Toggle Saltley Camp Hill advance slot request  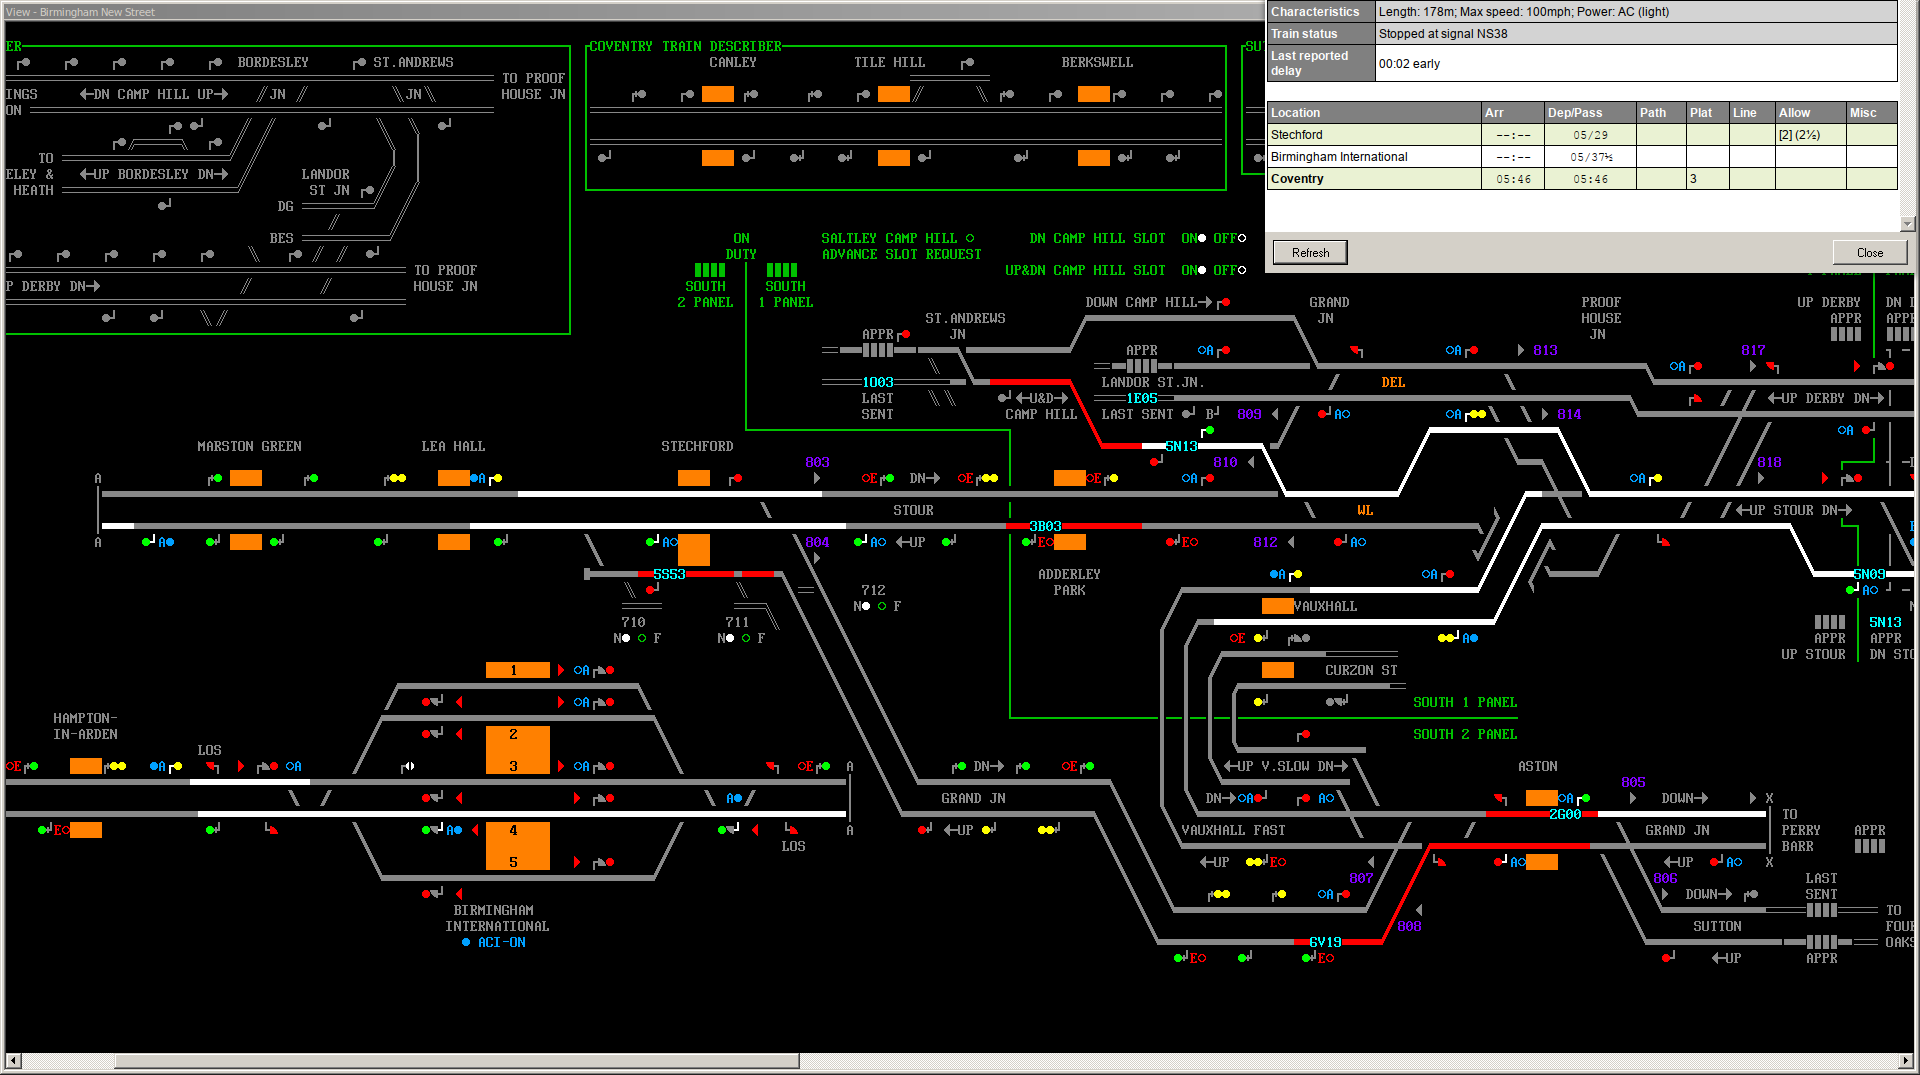tap(969, 238)
